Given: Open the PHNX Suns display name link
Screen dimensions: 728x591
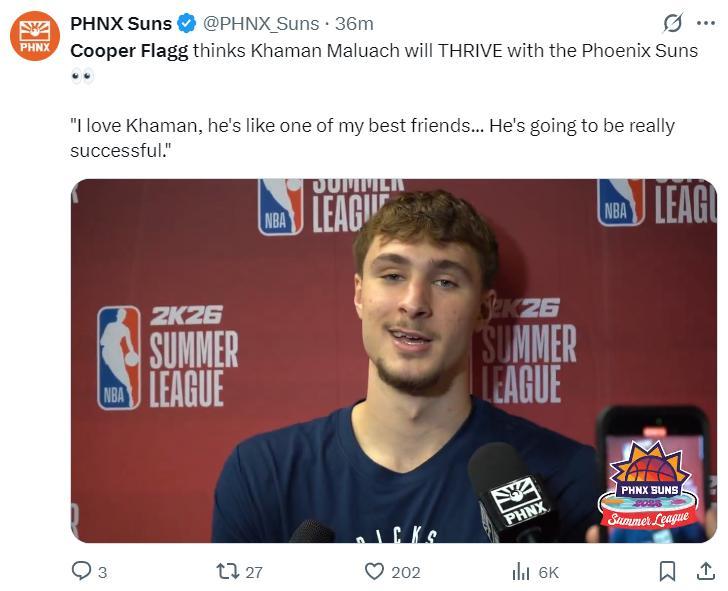Looking at the screenshot, I should click(x=120, y=23).
